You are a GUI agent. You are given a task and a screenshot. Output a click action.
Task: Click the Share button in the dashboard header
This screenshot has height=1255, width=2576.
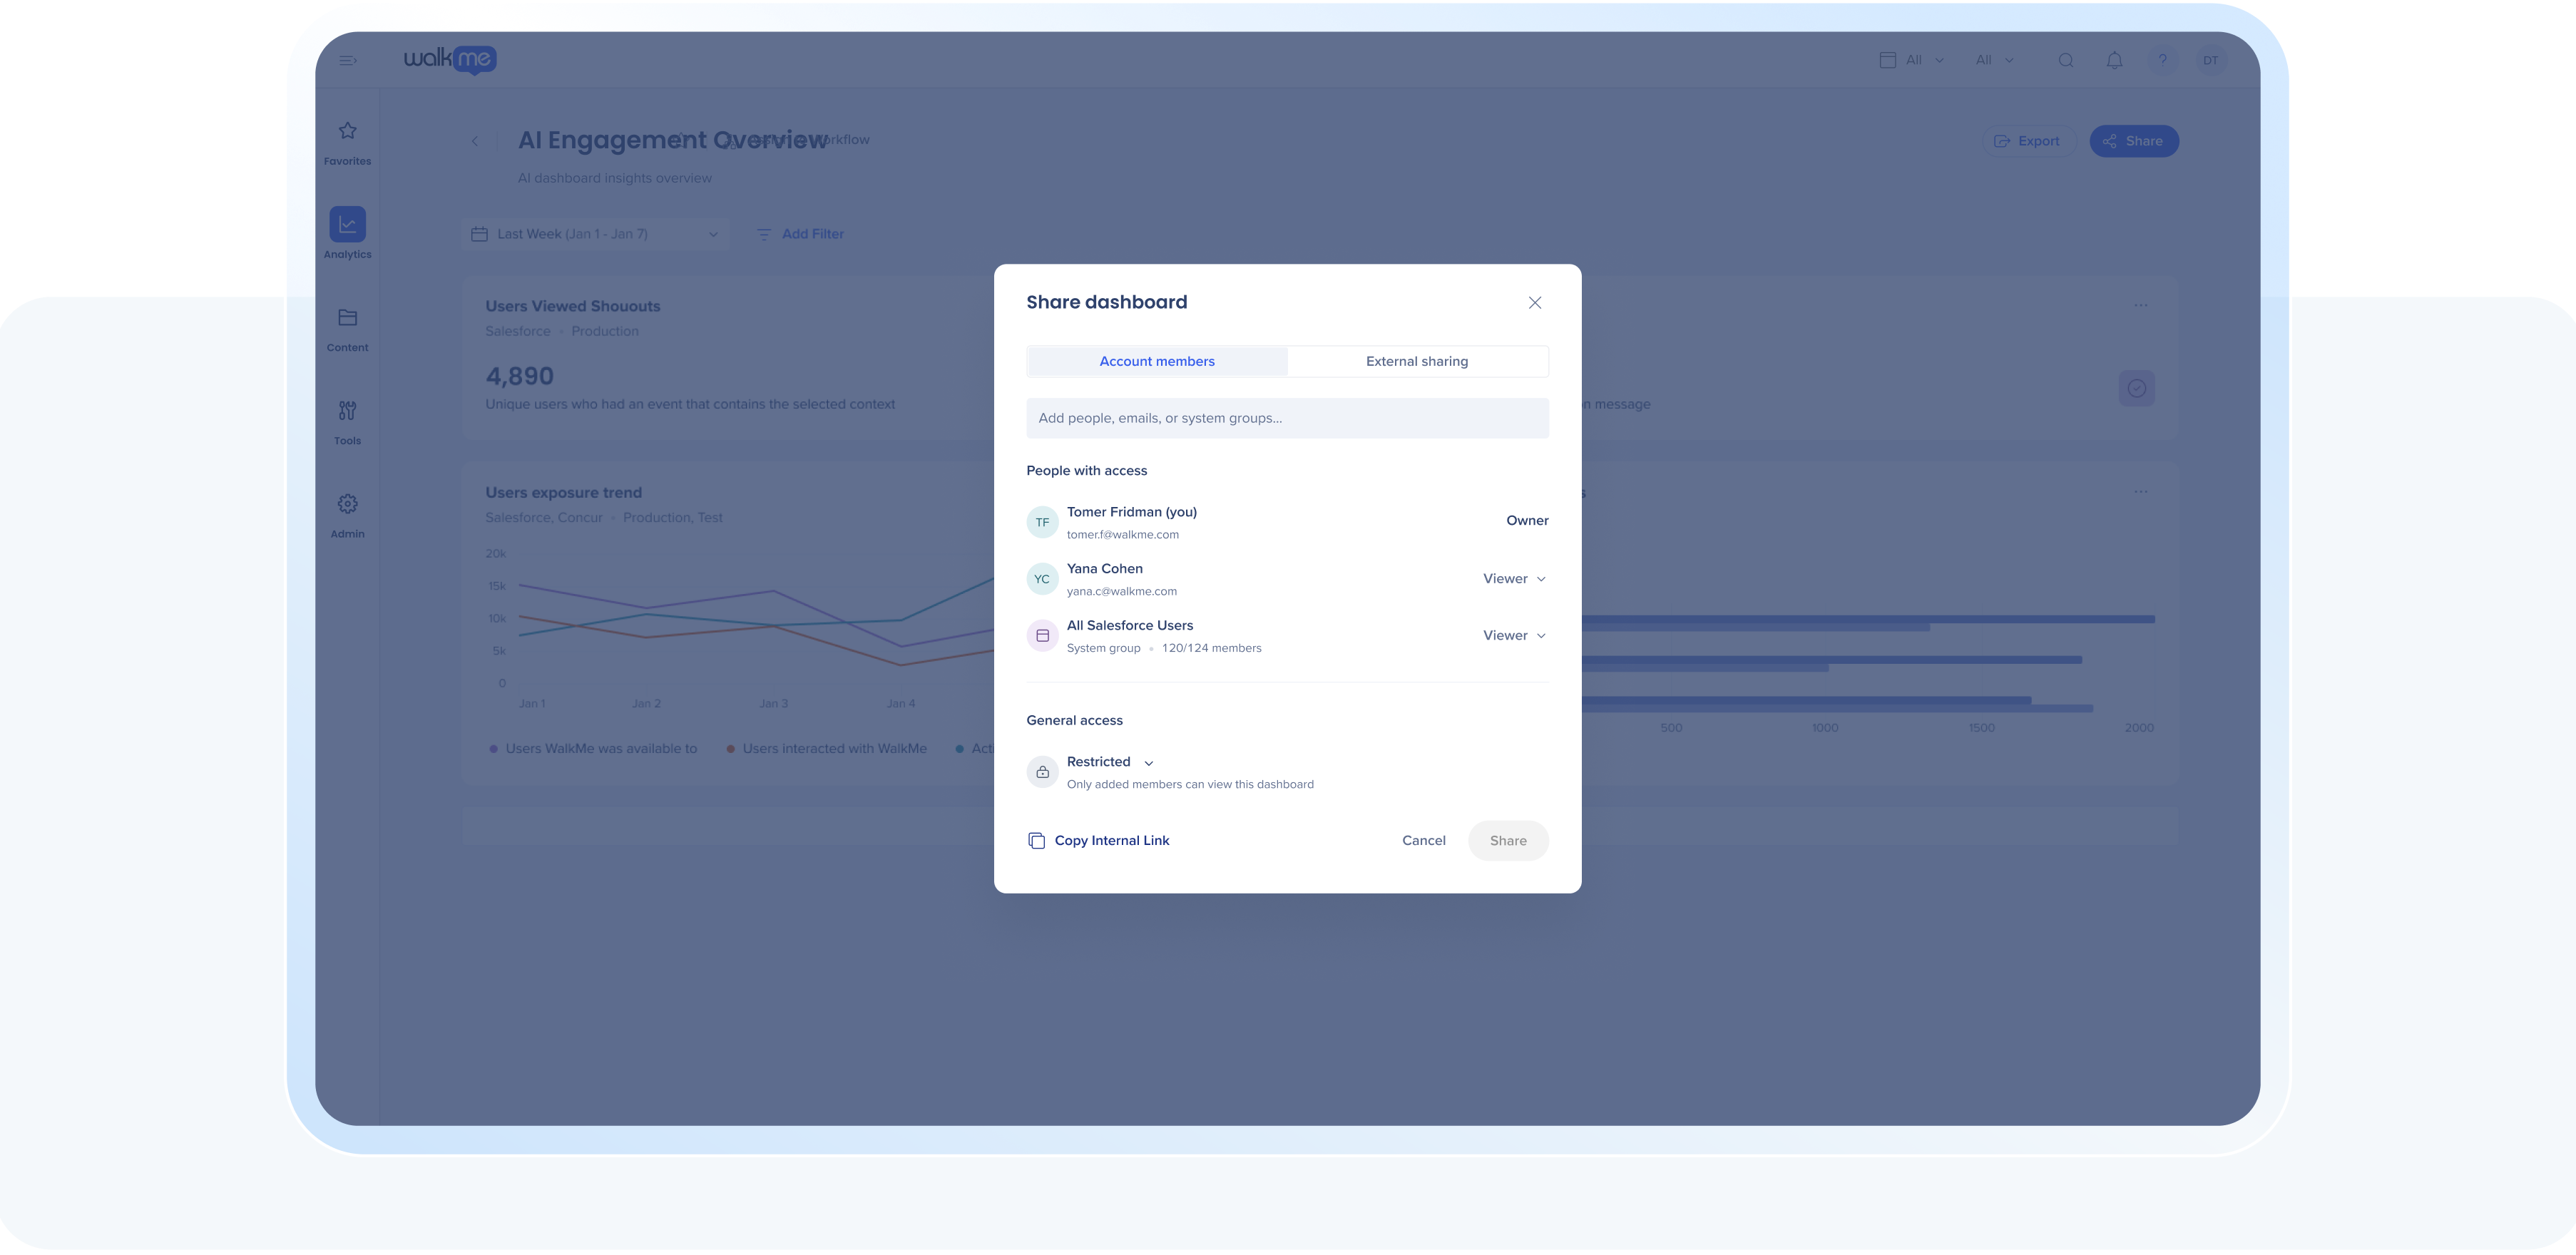tap(2133, 141)
